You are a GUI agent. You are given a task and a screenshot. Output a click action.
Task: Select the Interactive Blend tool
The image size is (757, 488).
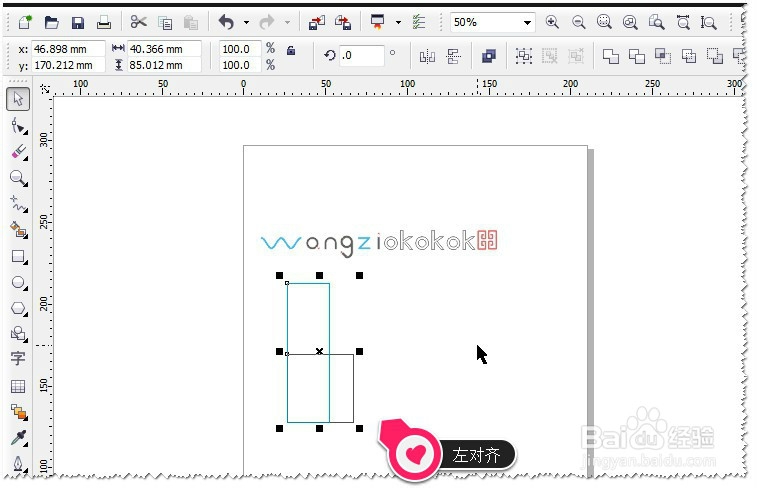(18, 412)
